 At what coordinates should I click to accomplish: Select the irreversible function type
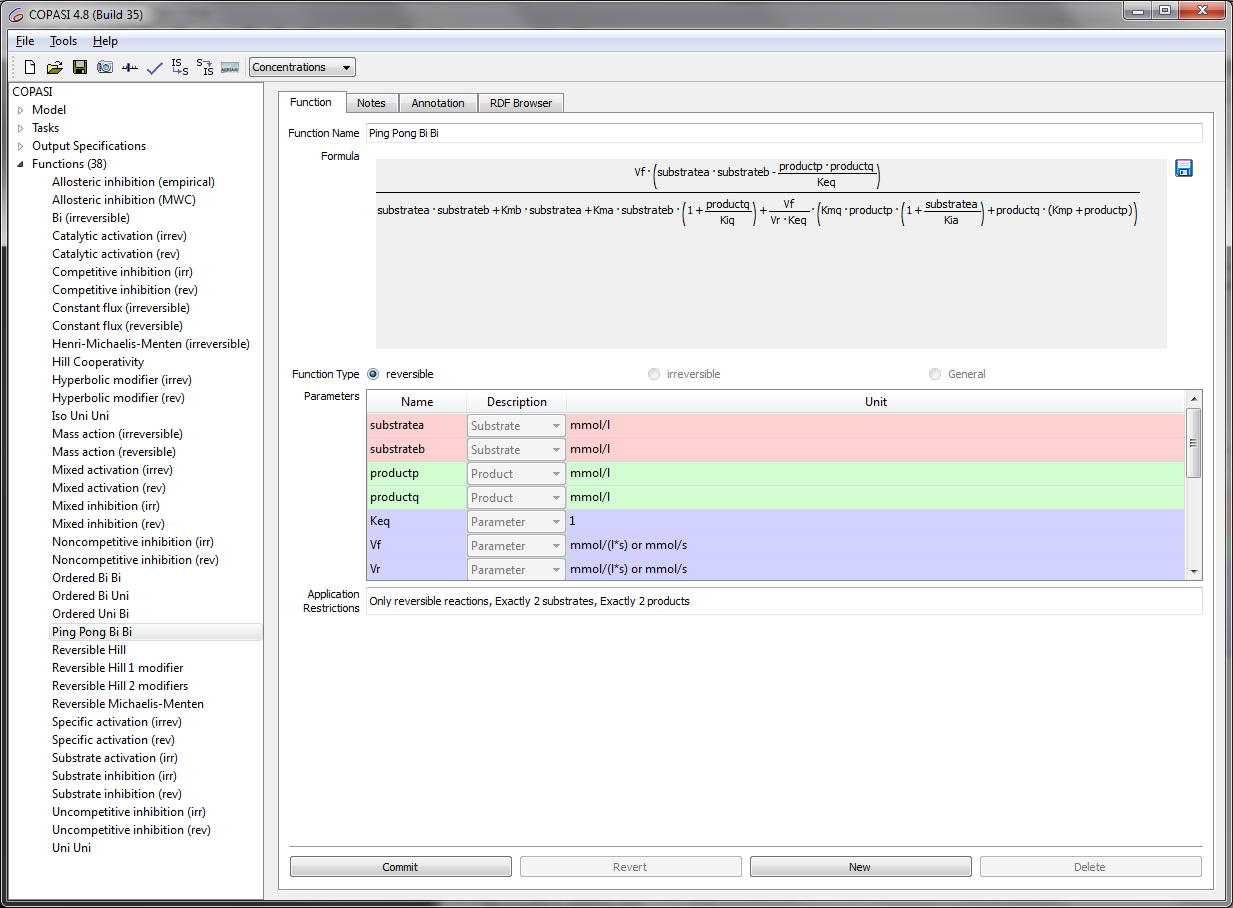(x=654, y=374)
